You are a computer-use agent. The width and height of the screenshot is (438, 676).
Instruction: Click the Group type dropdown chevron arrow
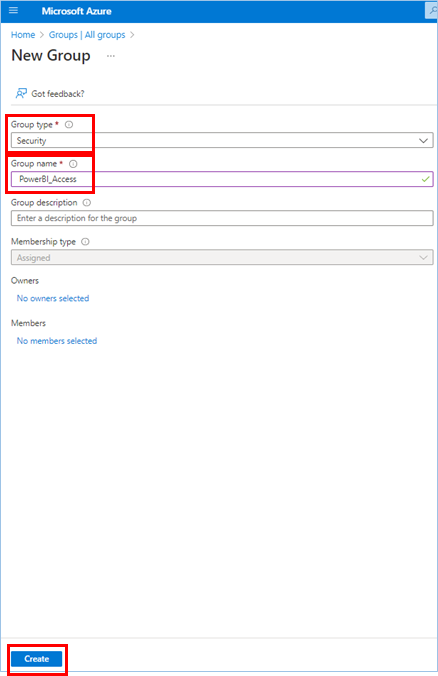(x=423, y=141)
